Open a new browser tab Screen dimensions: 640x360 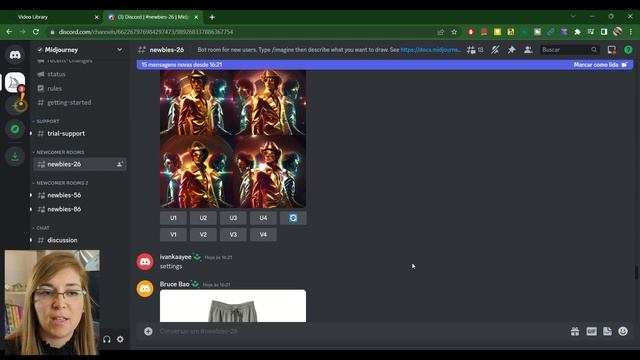[x=212, y=17]
